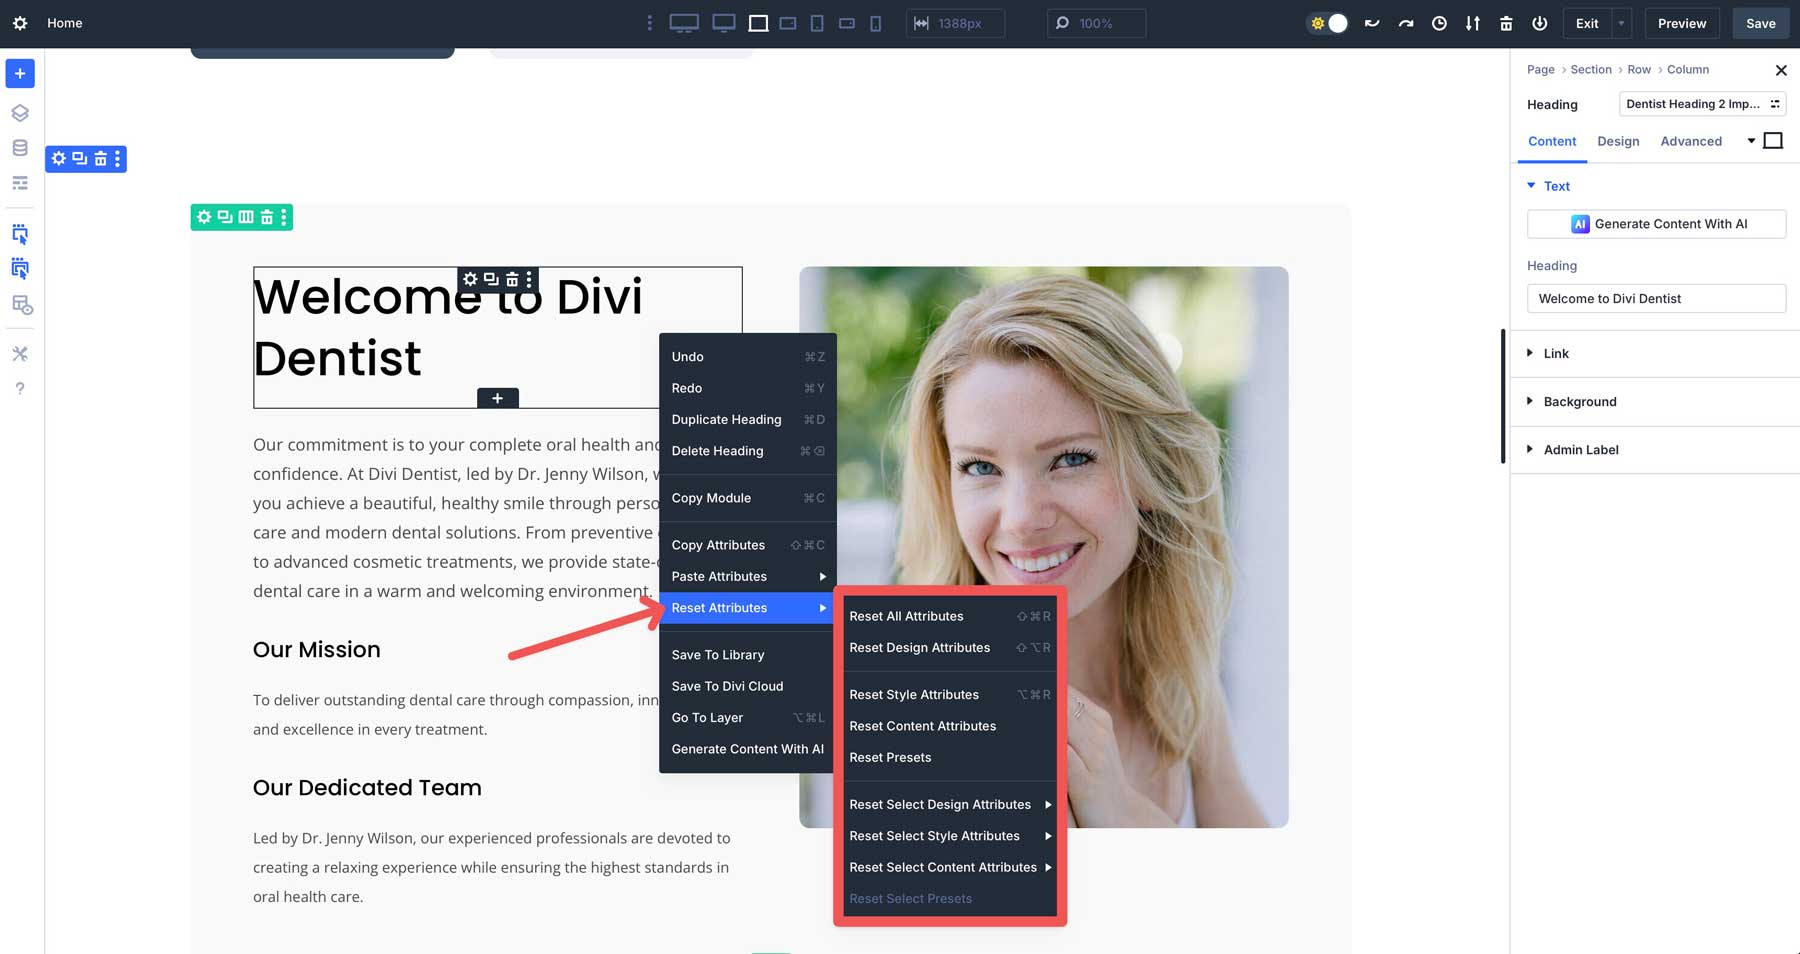Duplicate the heading using its toolbar icon

[x=489, y=280]
